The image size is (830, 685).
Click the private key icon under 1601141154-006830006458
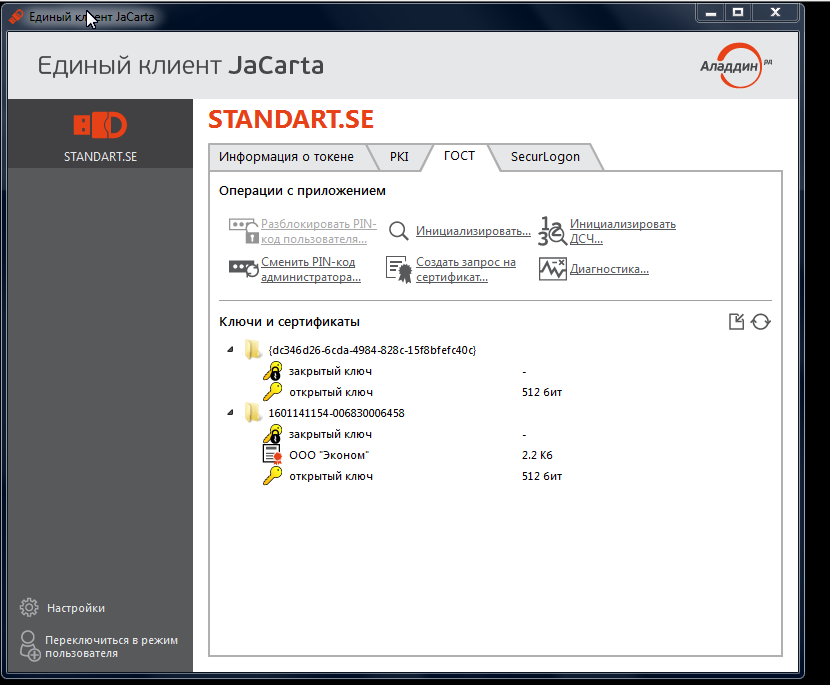coord(273,434)
